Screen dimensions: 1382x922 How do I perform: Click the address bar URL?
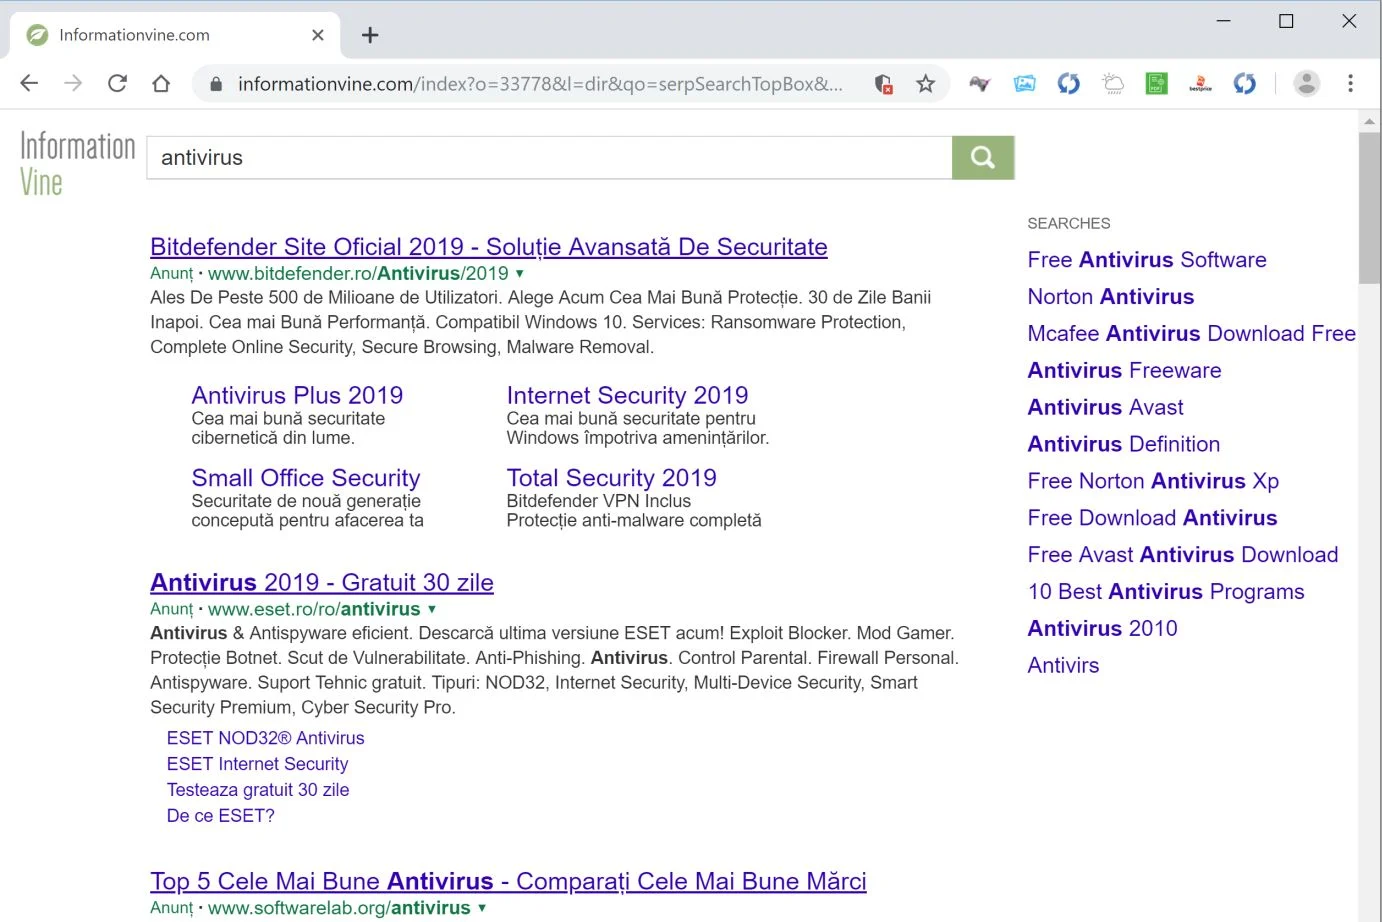[540, 84]
